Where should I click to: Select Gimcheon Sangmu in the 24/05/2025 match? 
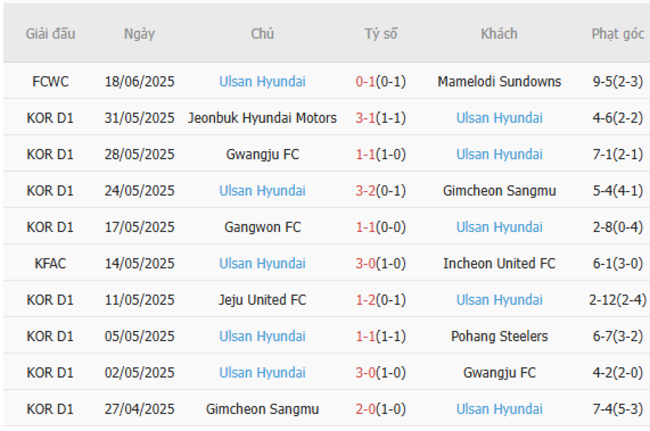(499, 191)
